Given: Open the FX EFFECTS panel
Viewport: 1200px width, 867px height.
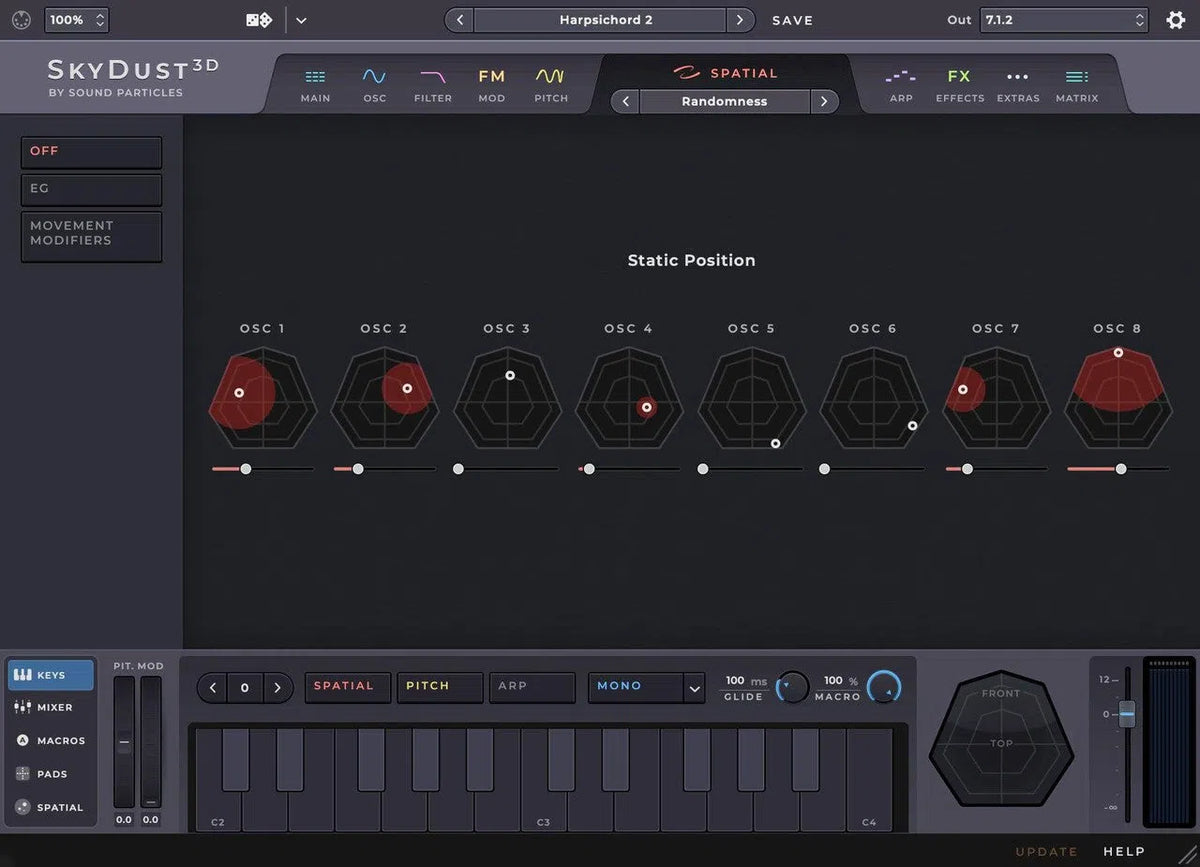Looking at the screenshot, I should click(x=959, y=84).
